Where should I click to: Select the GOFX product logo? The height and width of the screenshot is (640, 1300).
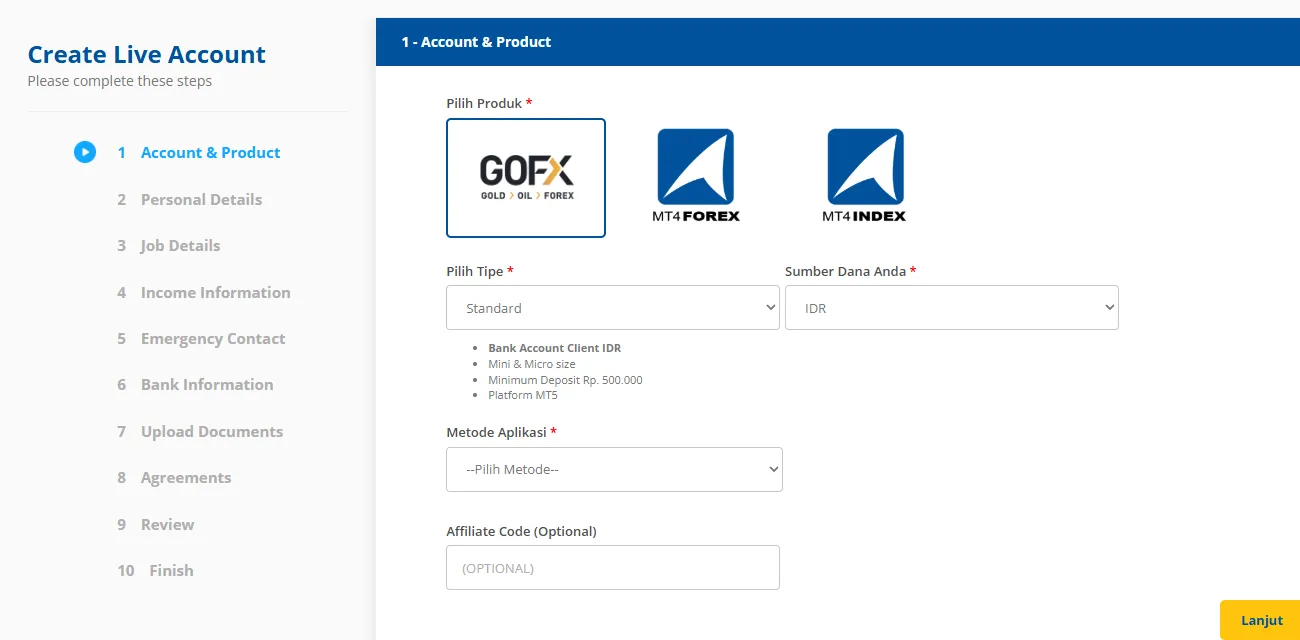point(526,178)
